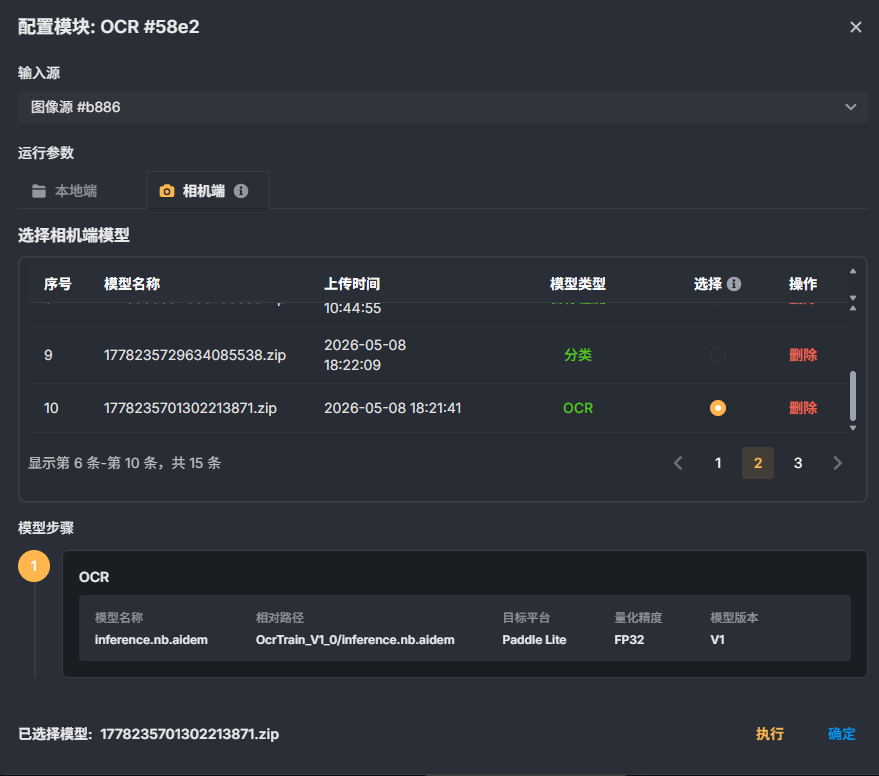
Task: Click model name 1778235729634085538.zip
Action: [195, 355]
